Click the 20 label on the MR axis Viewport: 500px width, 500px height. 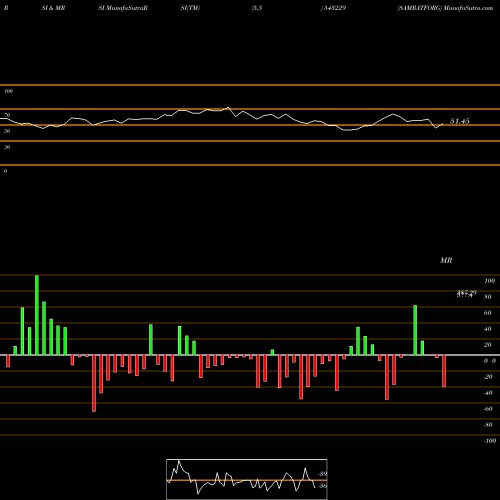click(x=488, y=345)
